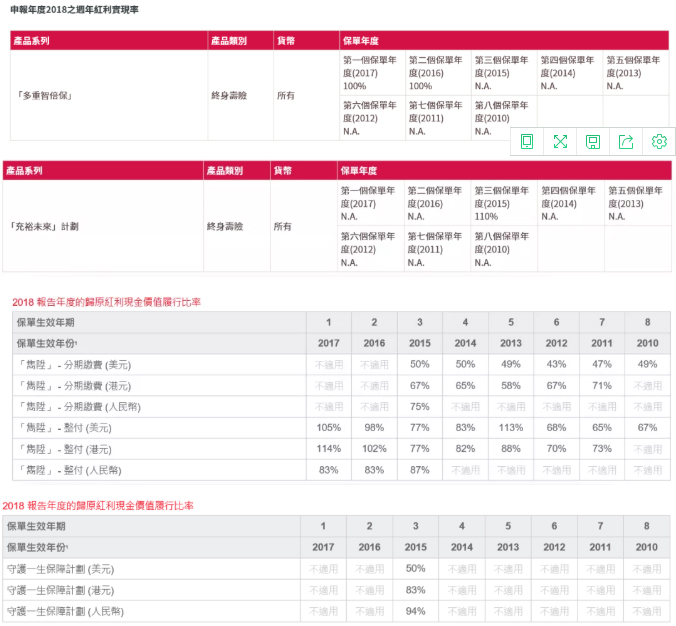Open fullscreen with the expand arrows icon
The width and height of the screenshot is (676, 626).
coord(560,141)
